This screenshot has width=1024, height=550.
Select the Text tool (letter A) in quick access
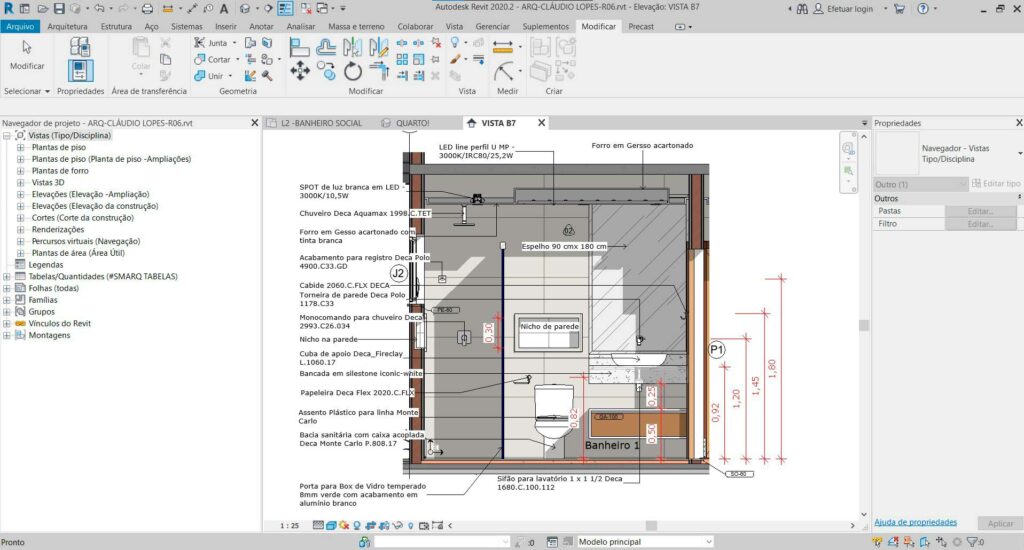point(224,8)
